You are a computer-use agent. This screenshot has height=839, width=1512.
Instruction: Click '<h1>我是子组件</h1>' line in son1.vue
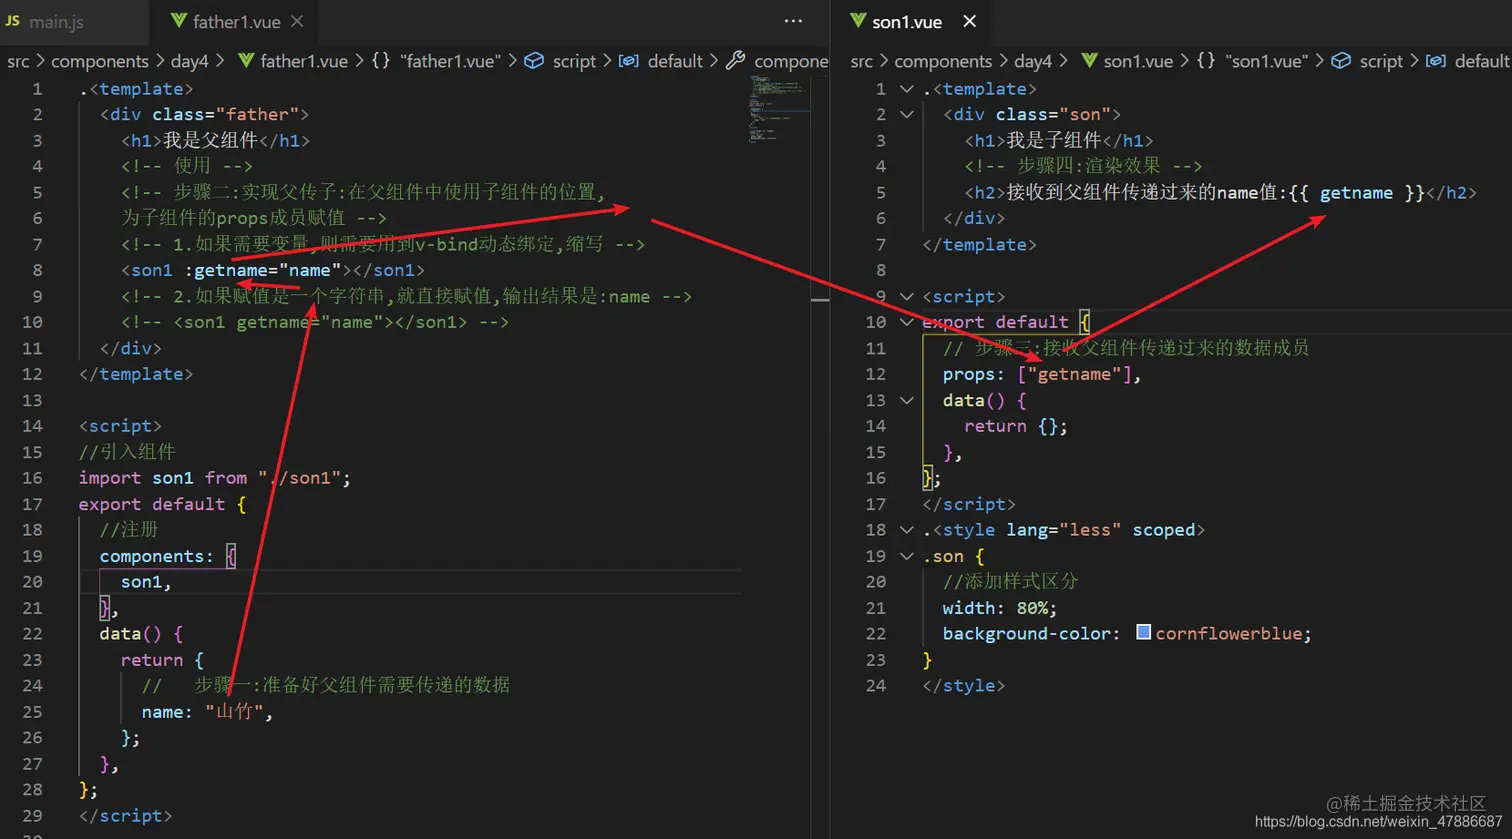coord(1059,140)
